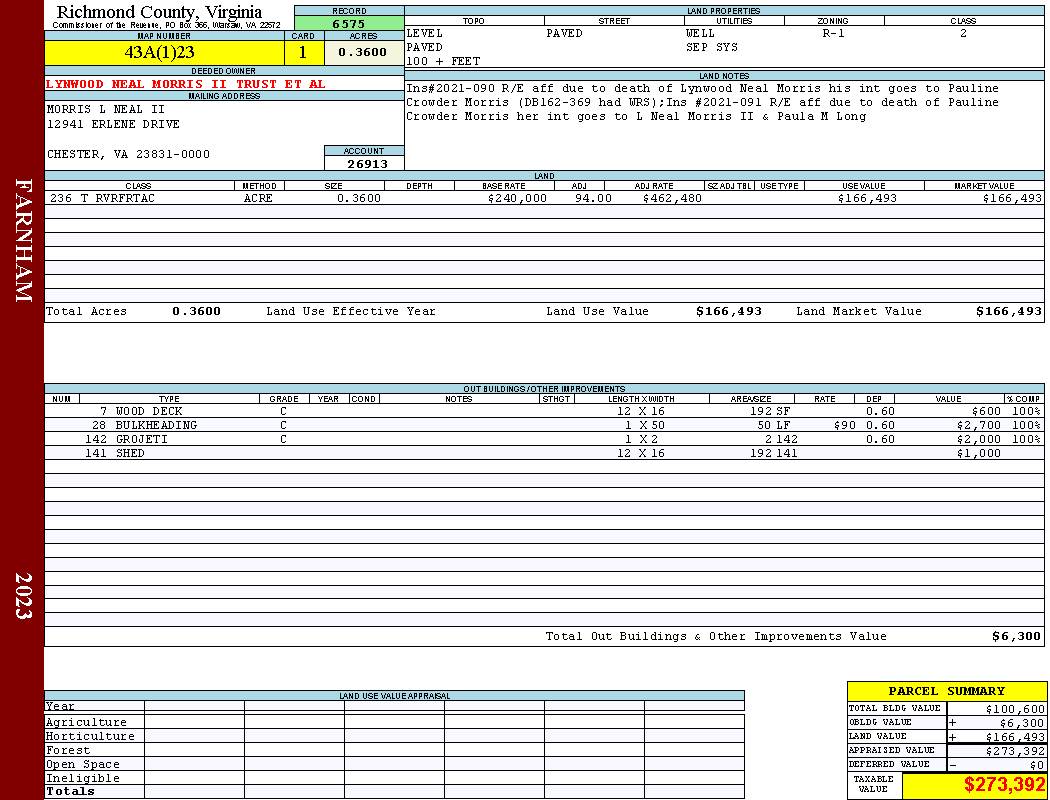Click OUT BUILDINGS/OTHER IMPROVEMENTS header
Screen dimensions: 1050x800
pyautogui.click(x=544, y=389)
